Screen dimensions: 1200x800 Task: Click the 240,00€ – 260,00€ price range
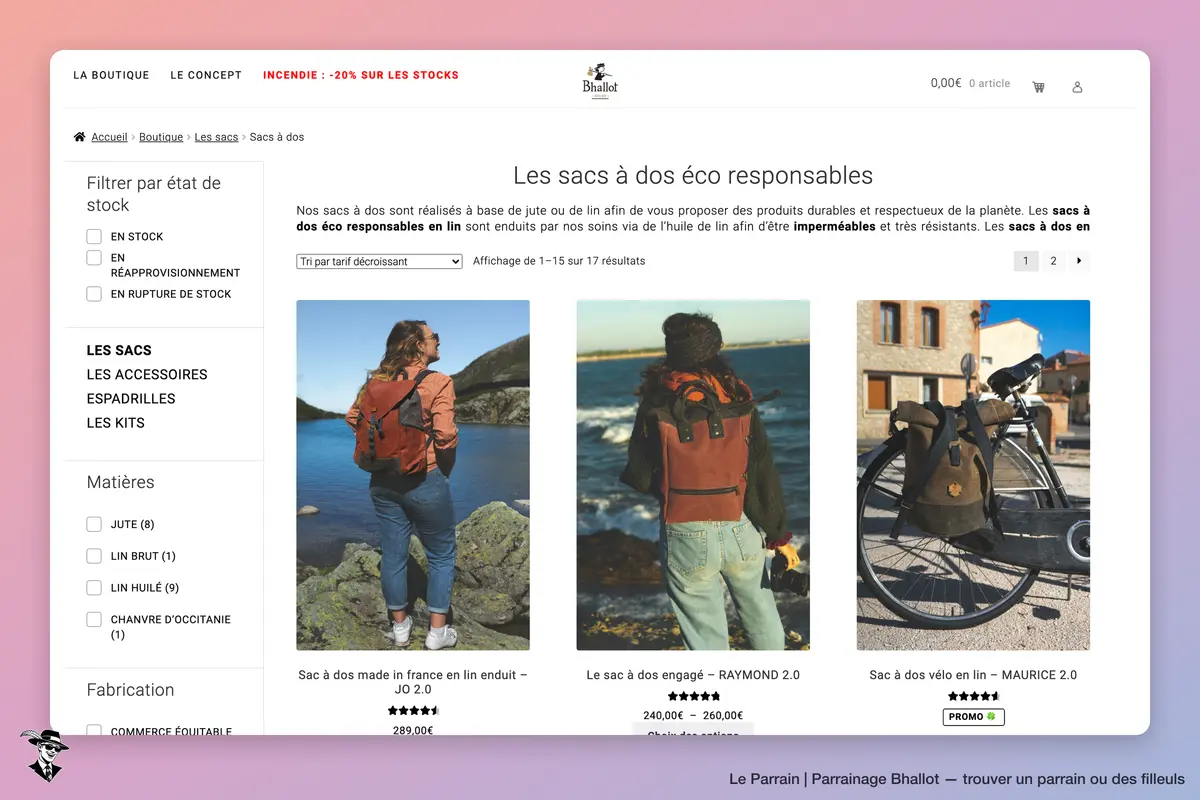(693, 715)
